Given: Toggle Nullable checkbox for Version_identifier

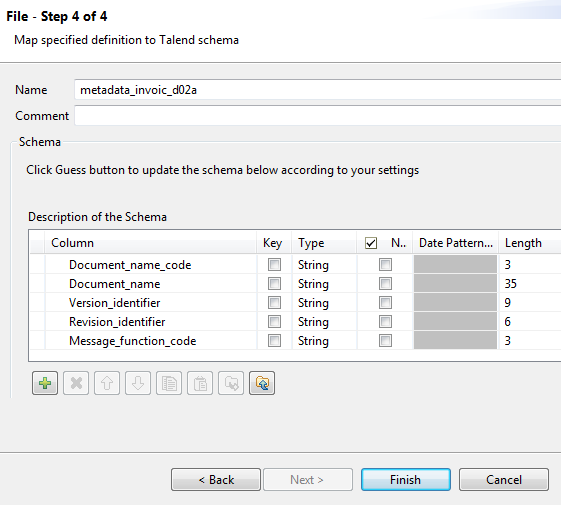Looking at the screenshot, I should point(385,303).
